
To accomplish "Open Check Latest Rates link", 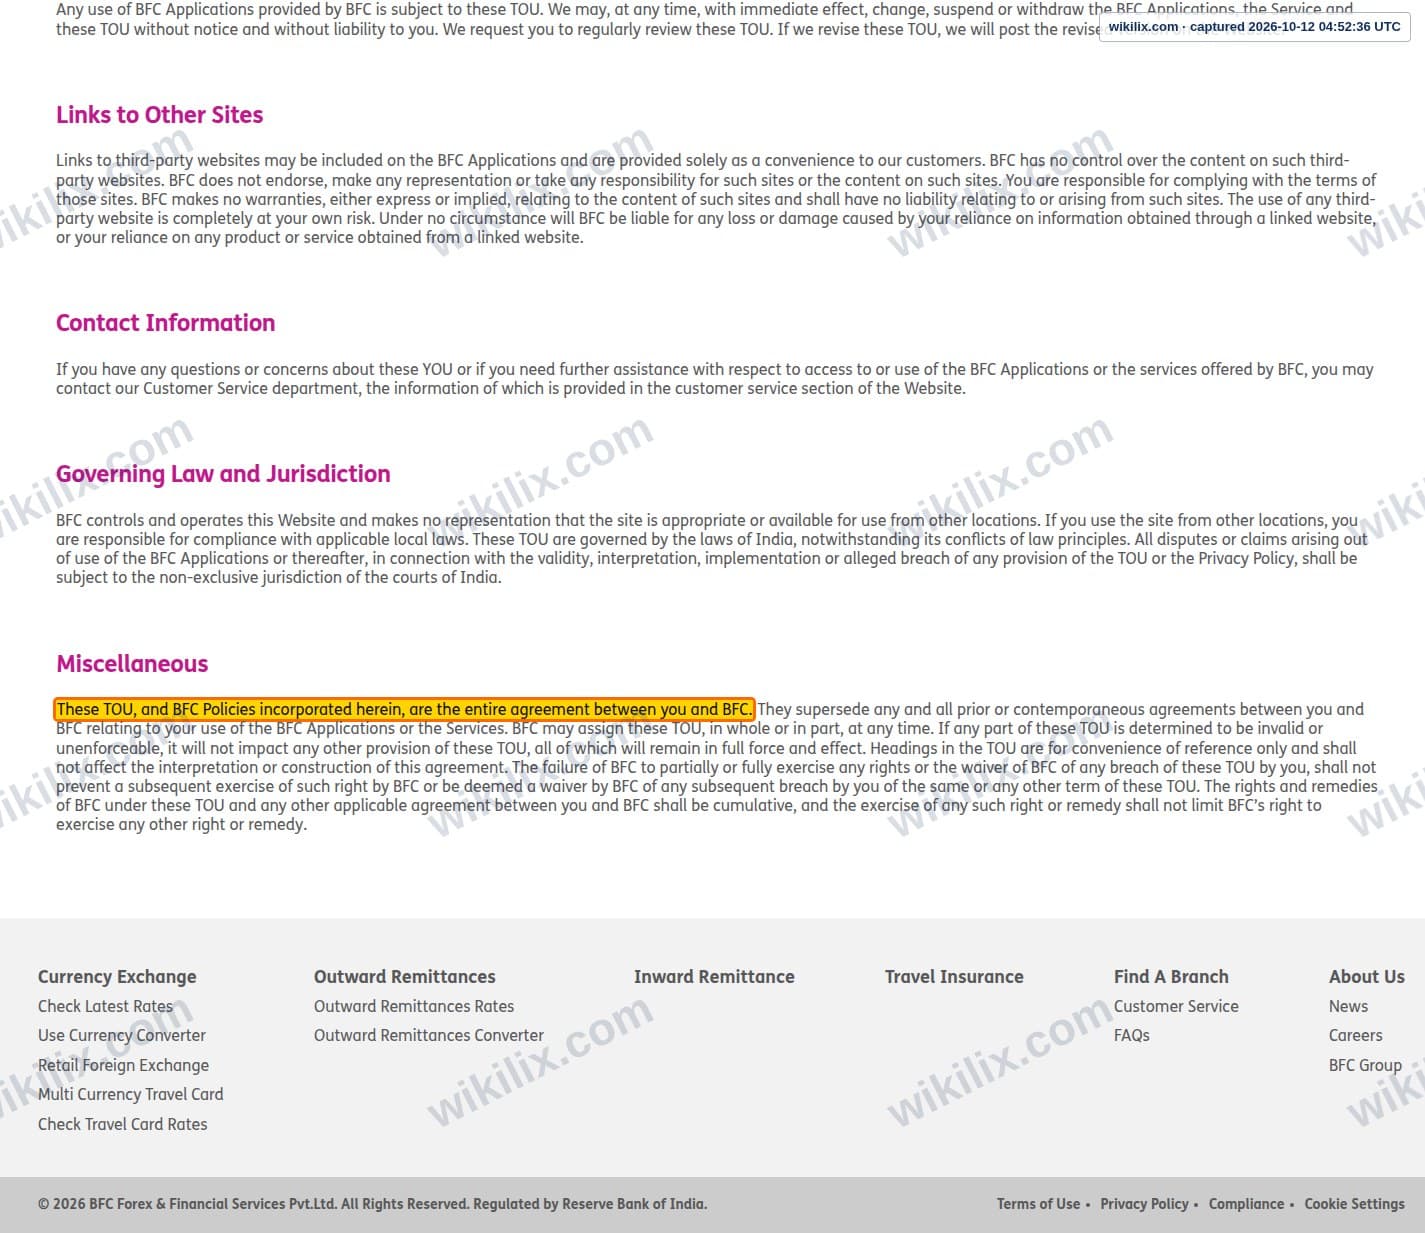I will (x=105, y=1006).
